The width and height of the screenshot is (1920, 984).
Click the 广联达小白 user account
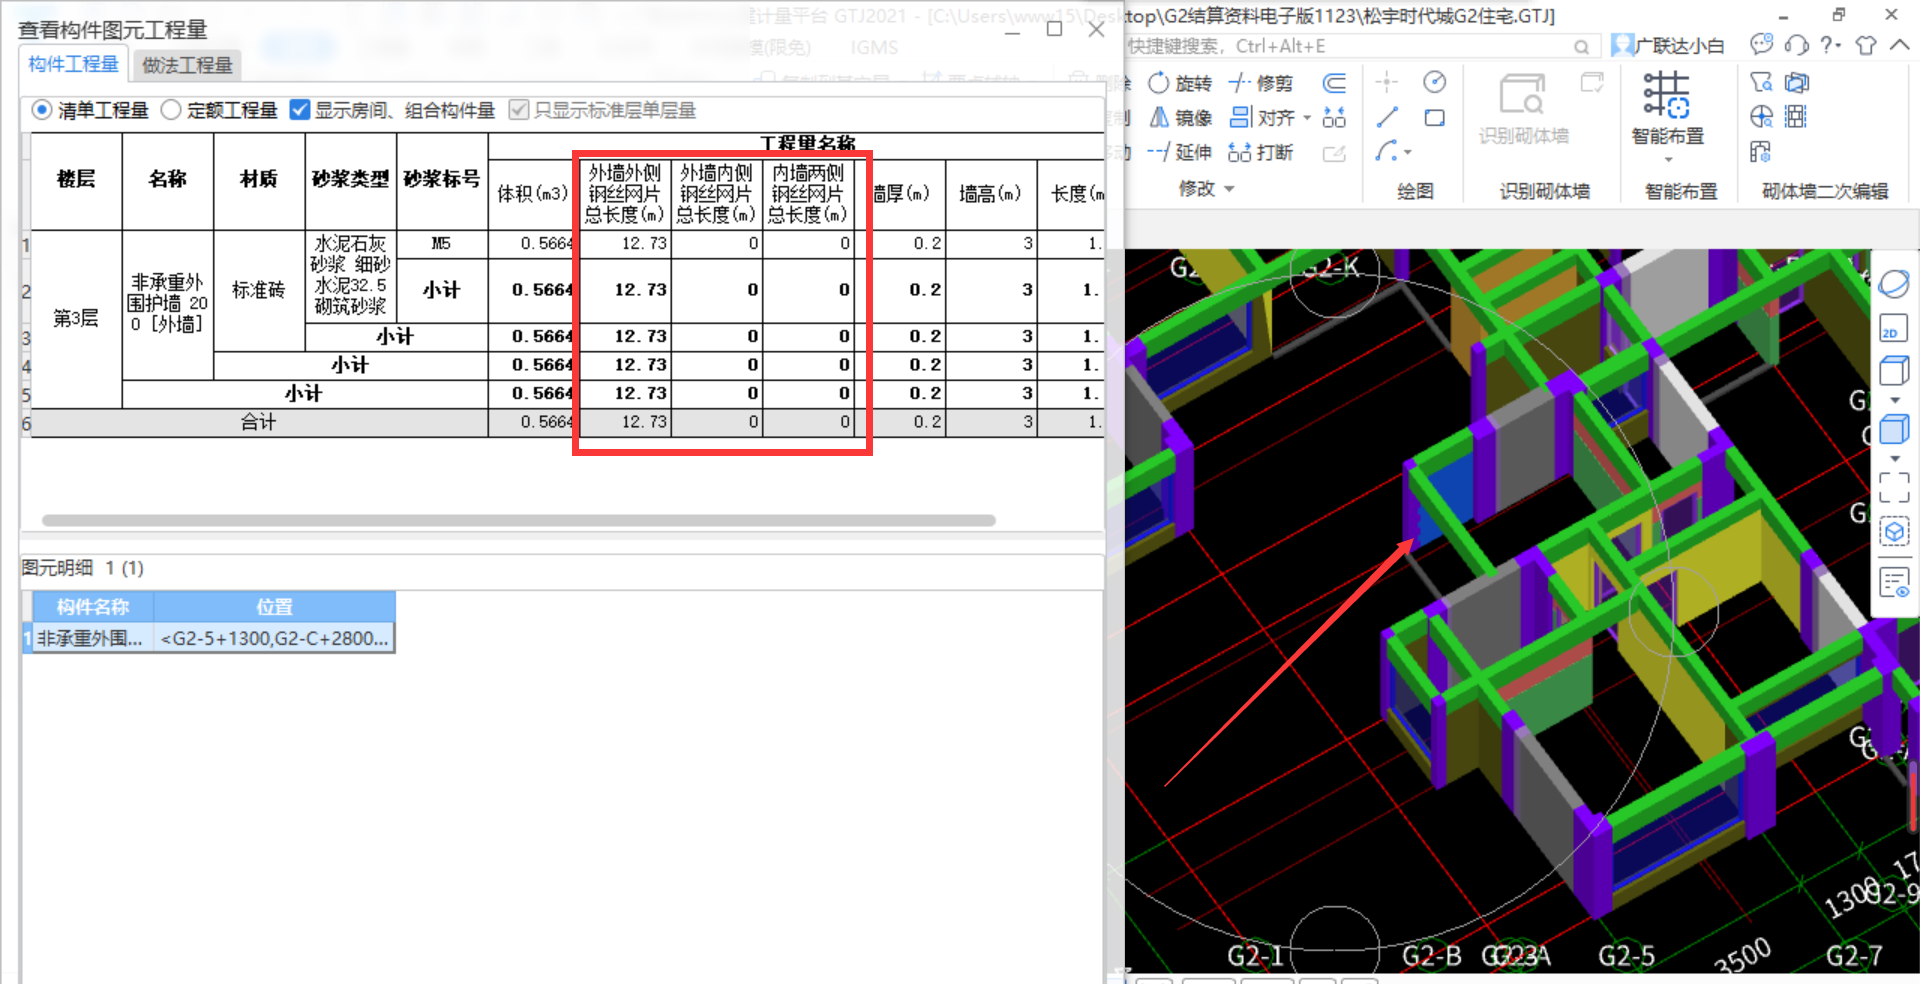(1667, 46)
